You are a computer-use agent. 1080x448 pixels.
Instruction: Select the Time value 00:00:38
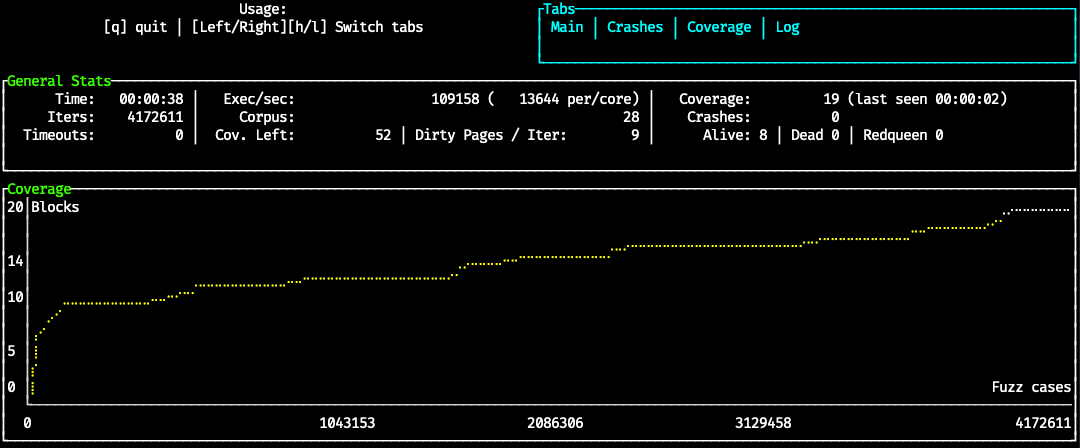pos(151,99)
